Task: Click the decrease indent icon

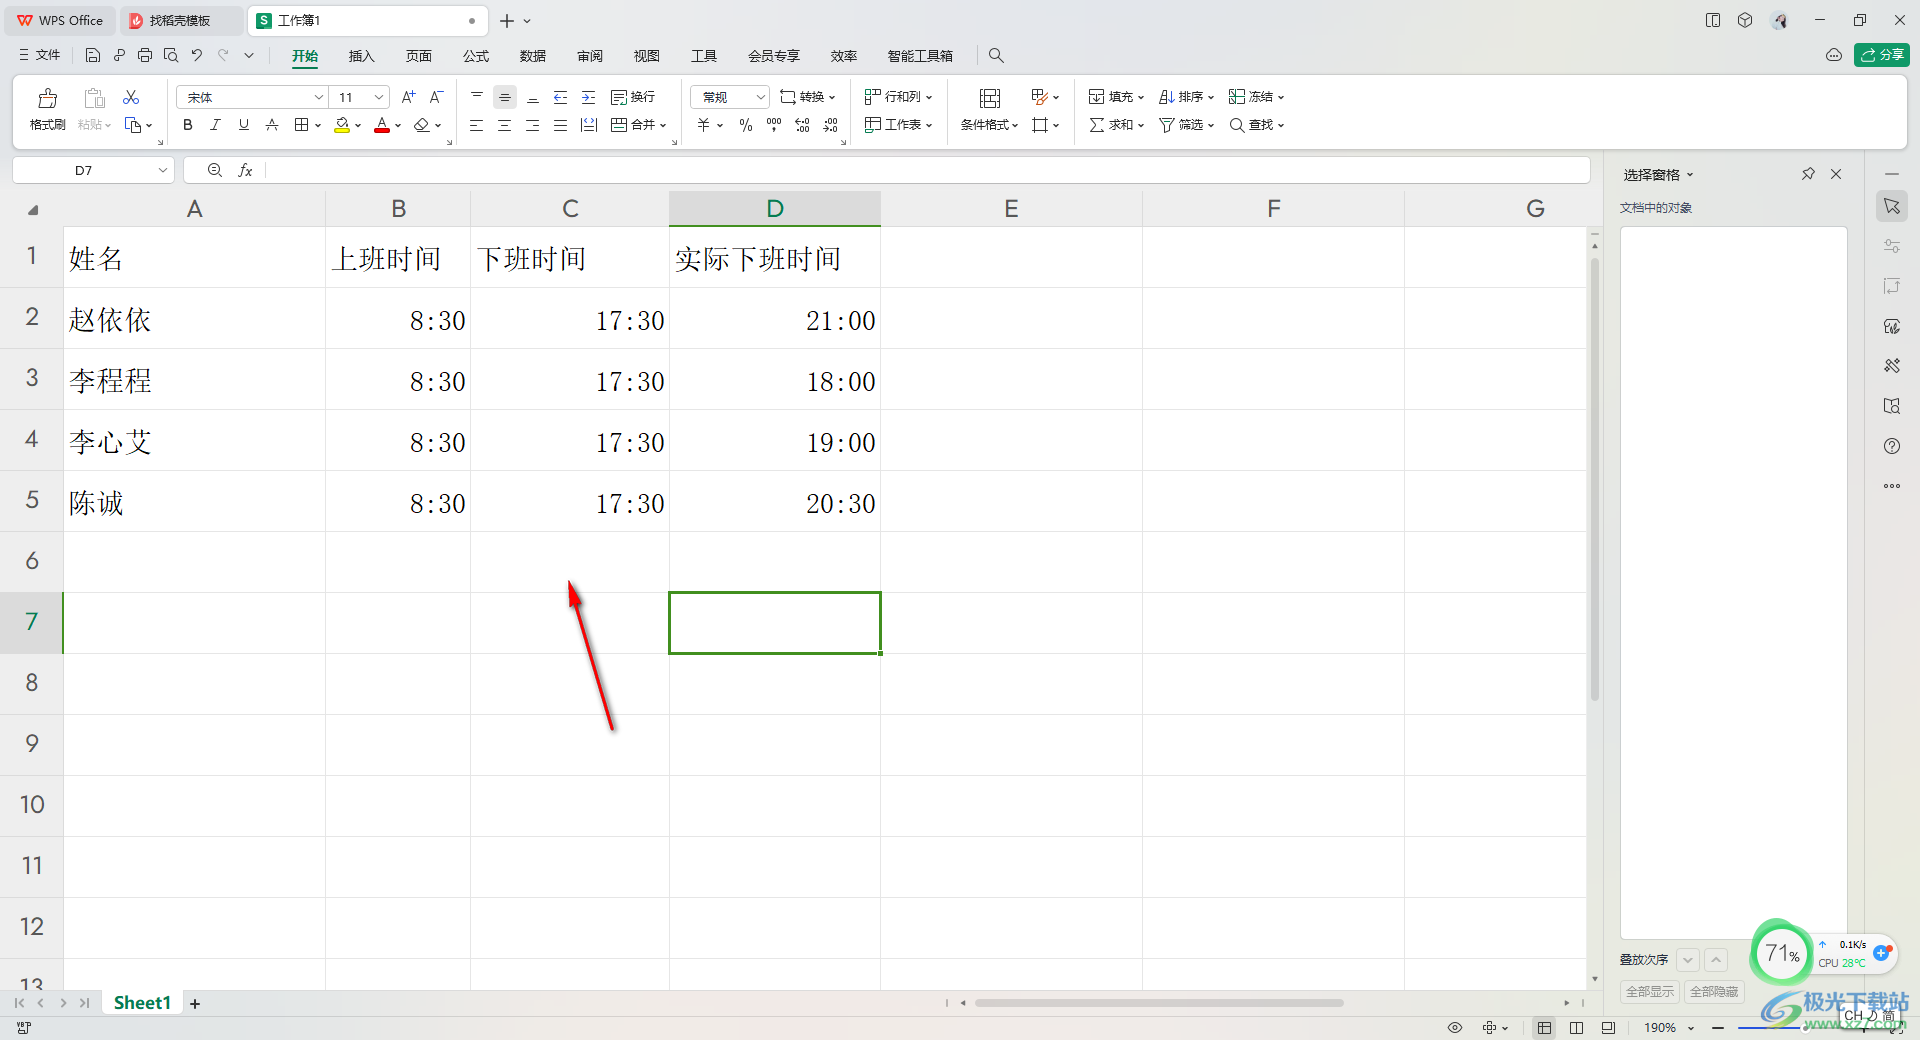Action: (561, 97)
